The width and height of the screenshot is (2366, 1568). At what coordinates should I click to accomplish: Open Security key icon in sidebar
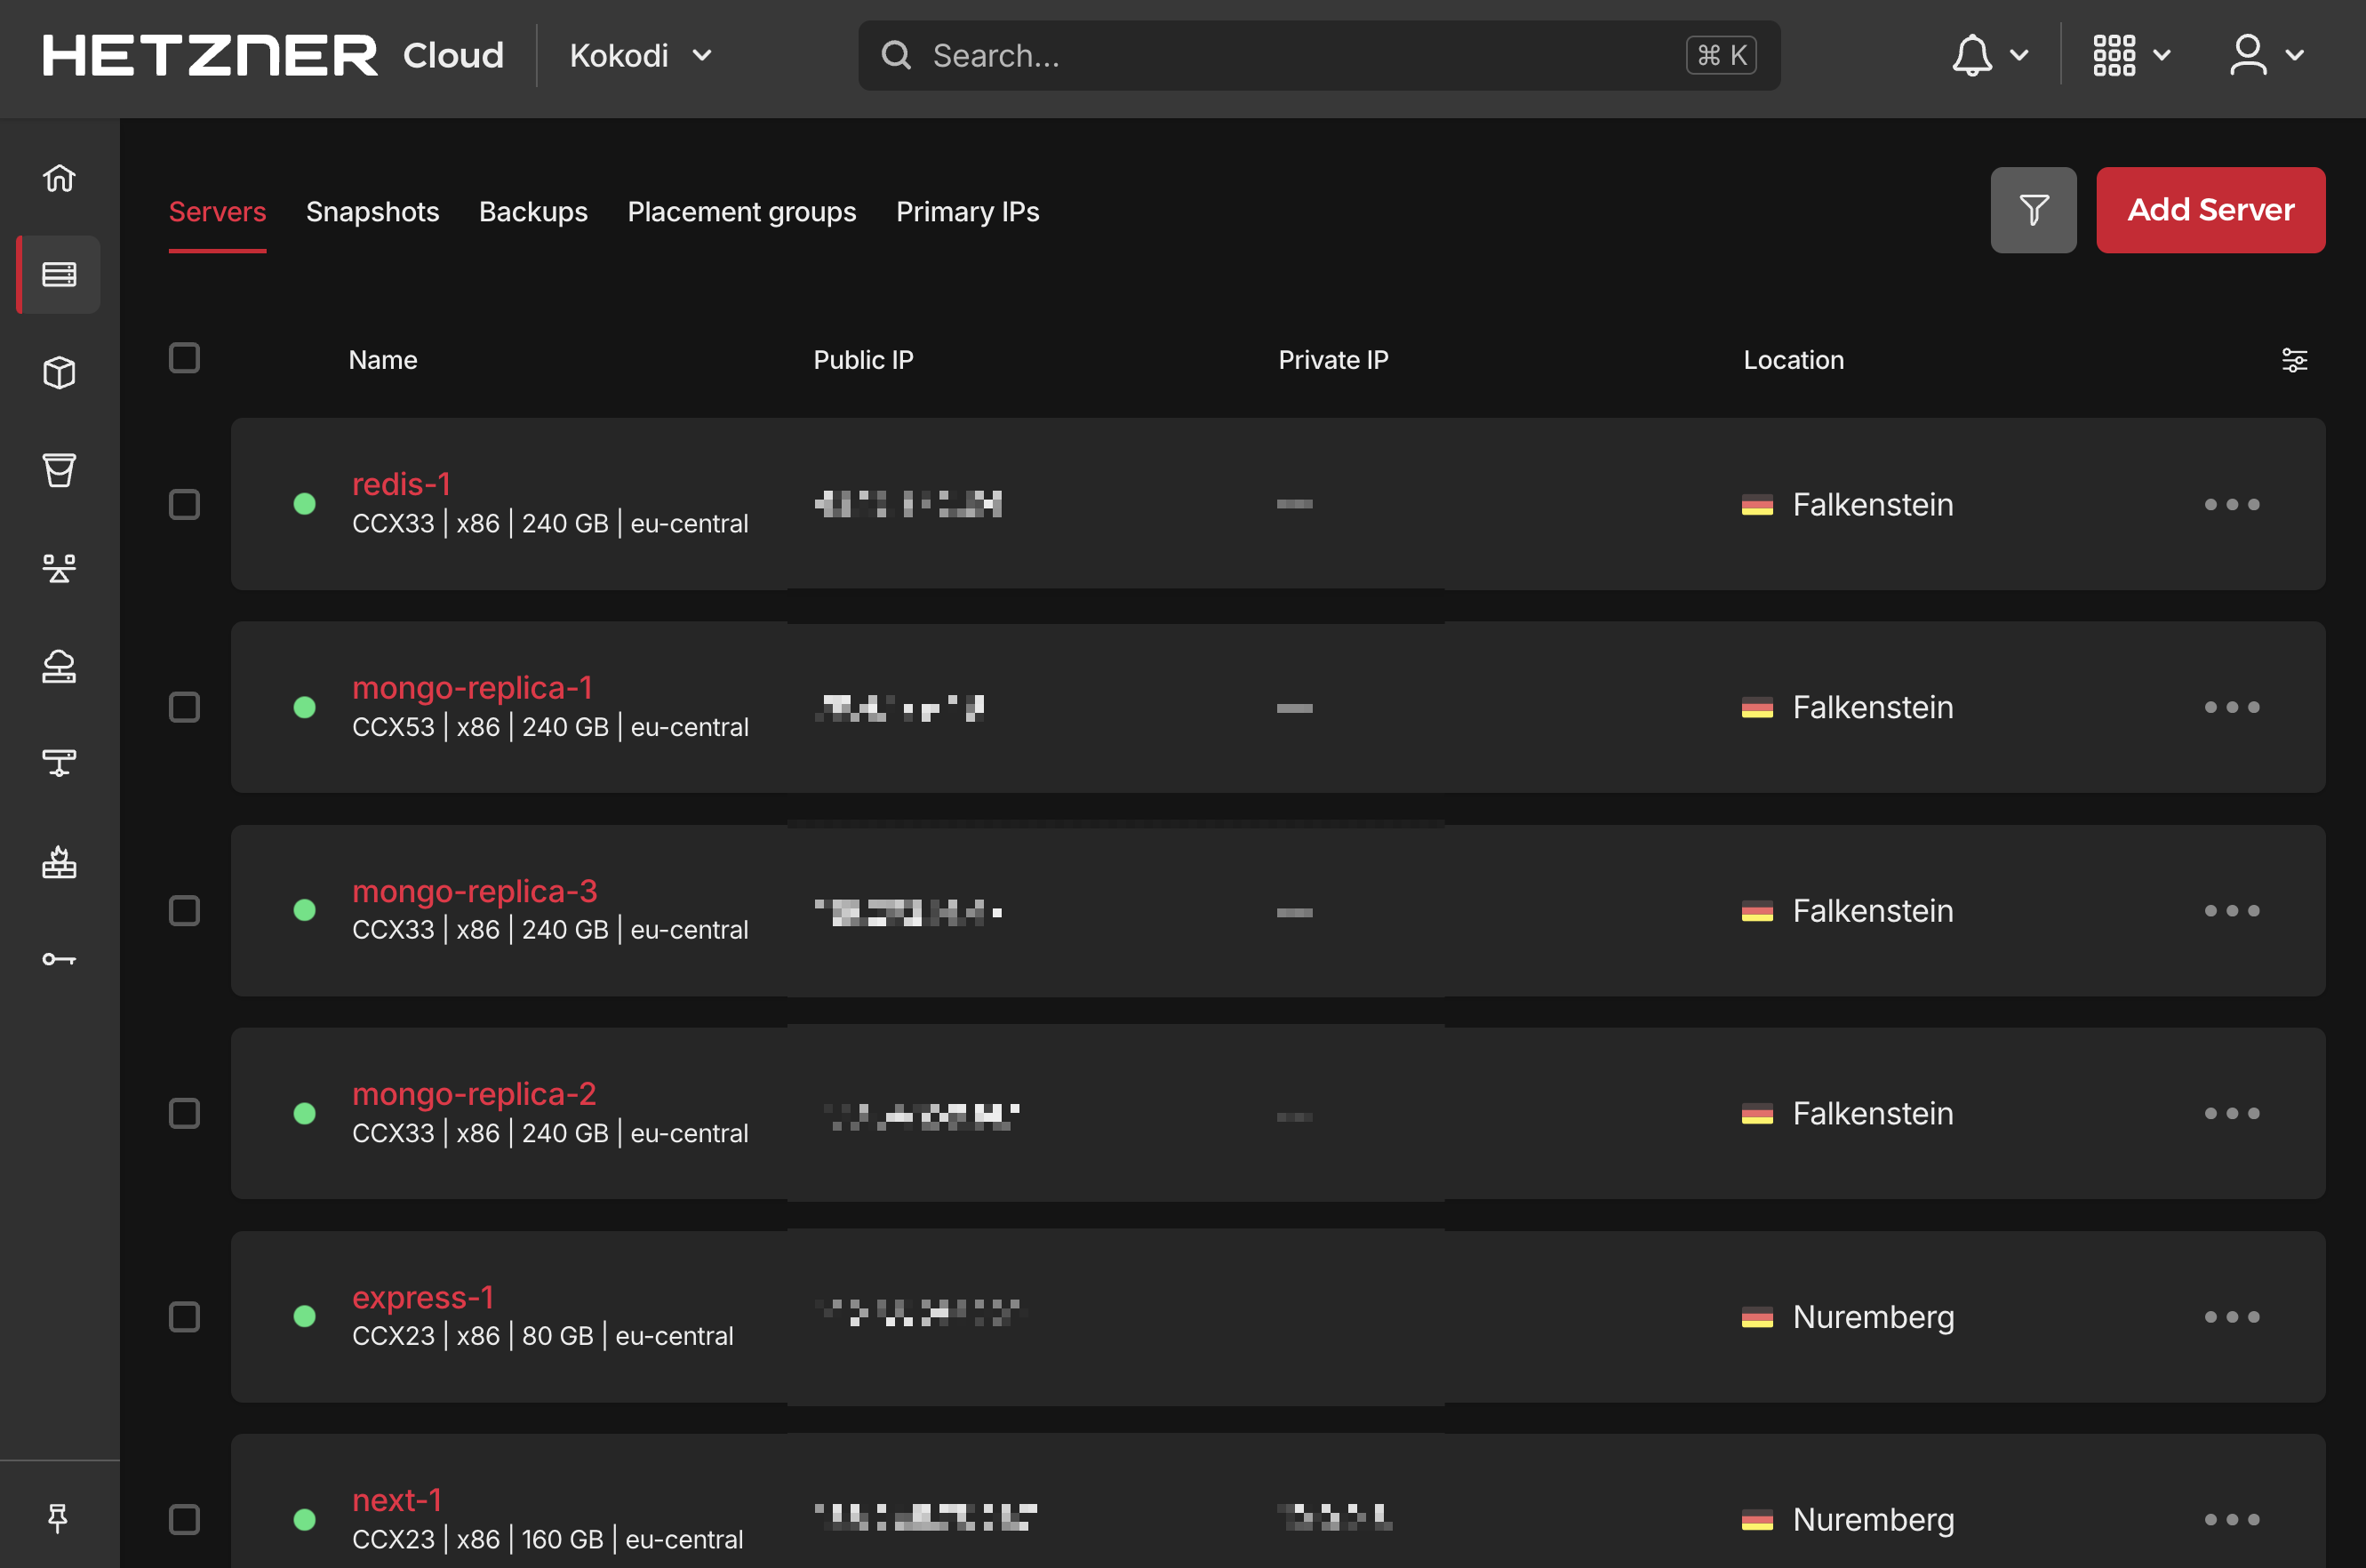pyautogui.click(x=59, y=959)
